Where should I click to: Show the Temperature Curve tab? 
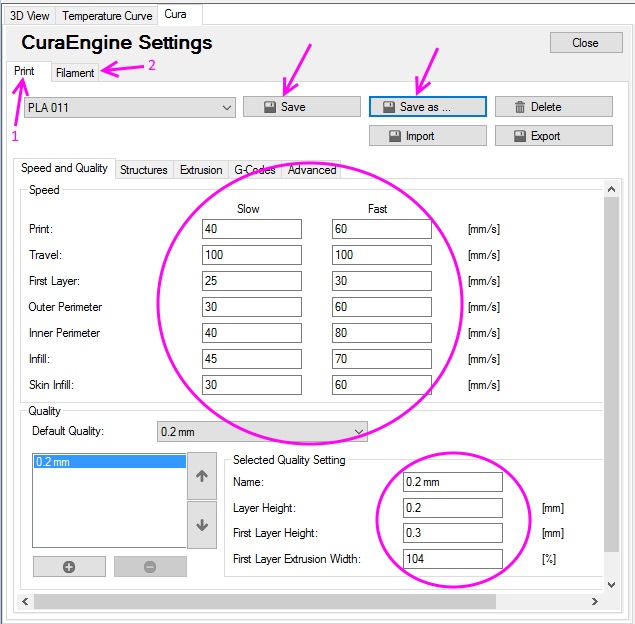coord(107,16)
